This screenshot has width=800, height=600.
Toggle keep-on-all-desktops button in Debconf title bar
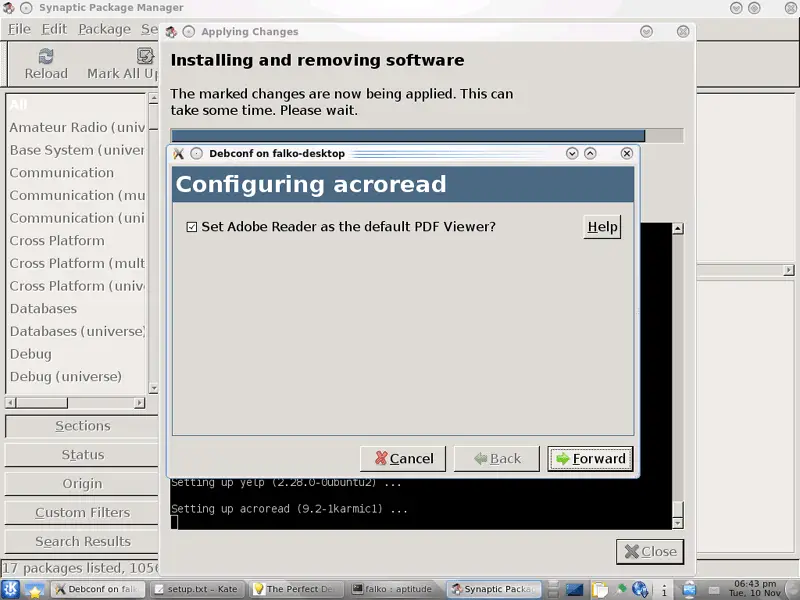[196, 154]
